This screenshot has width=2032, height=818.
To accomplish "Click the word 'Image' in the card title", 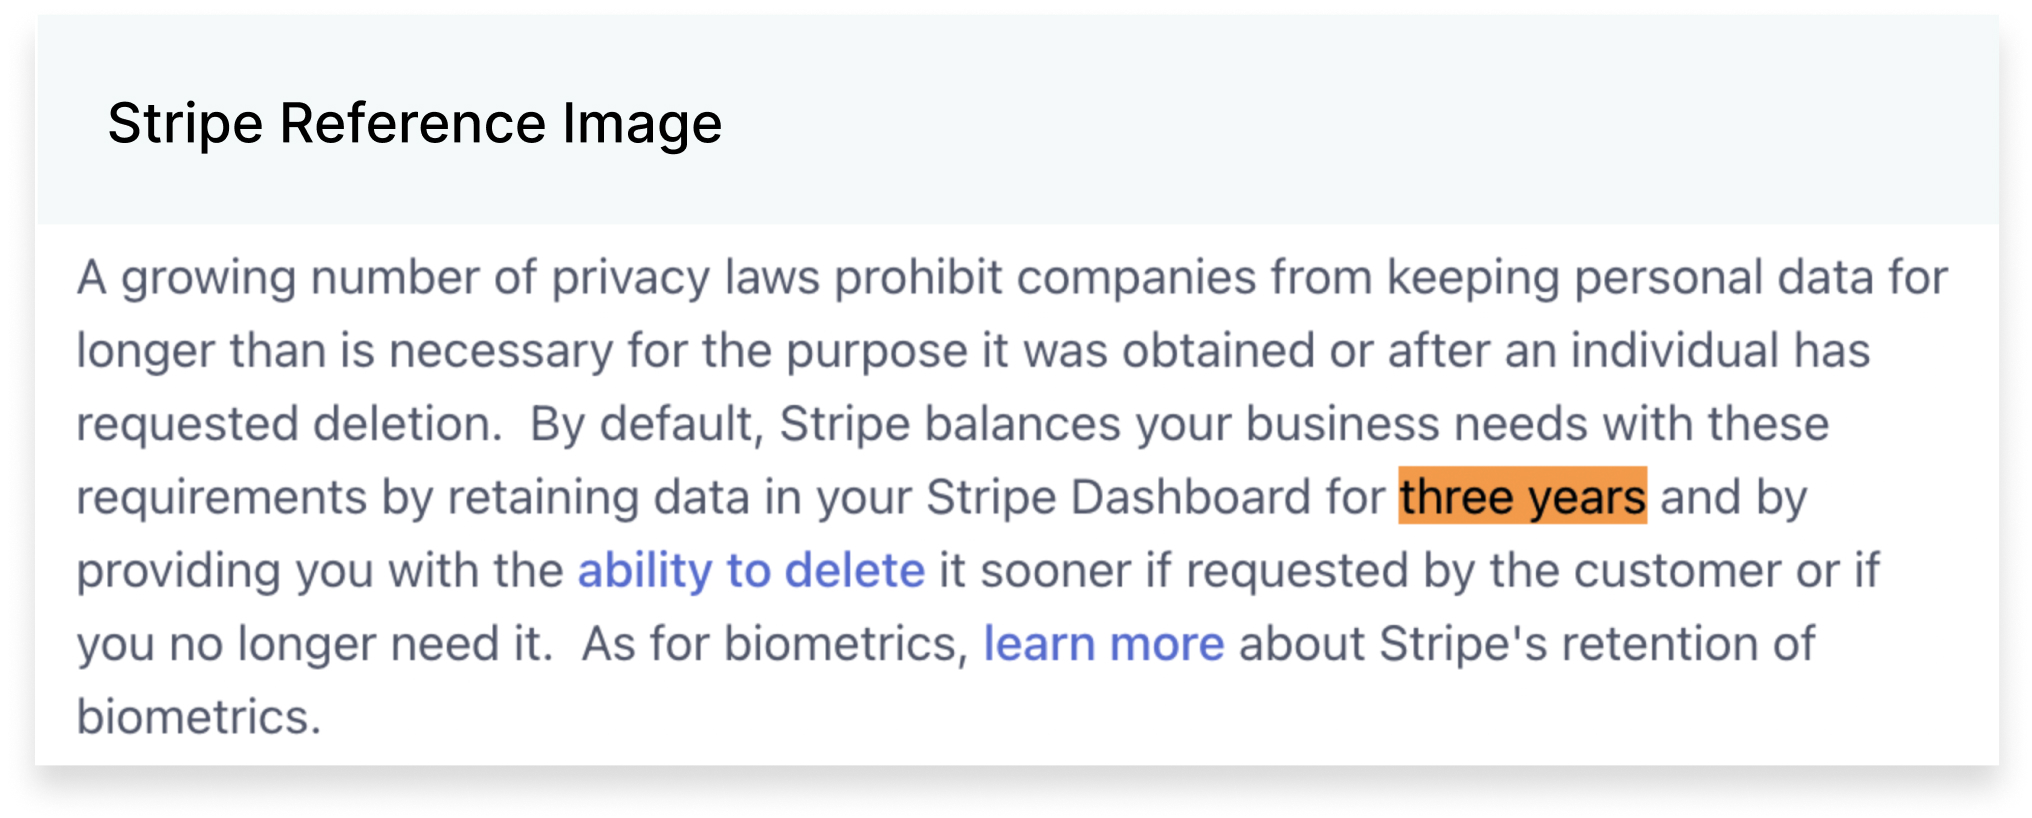I will point(642,124).
